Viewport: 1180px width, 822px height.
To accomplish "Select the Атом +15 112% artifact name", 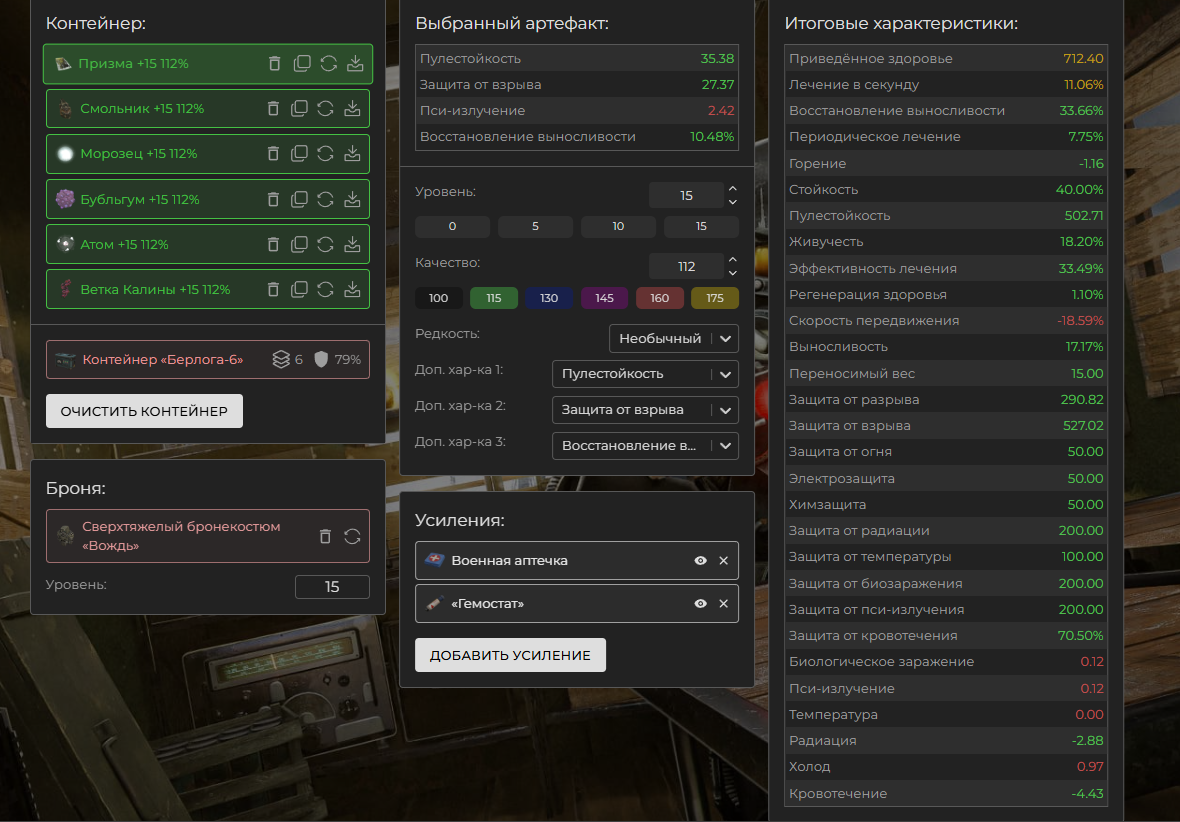I will pos(124,245).
